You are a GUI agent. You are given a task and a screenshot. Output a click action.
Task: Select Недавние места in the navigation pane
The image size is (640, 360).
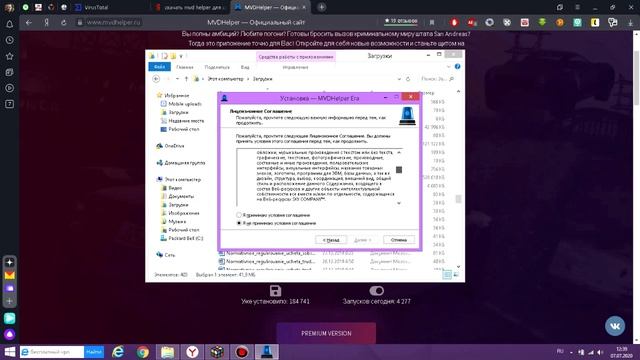186,121
